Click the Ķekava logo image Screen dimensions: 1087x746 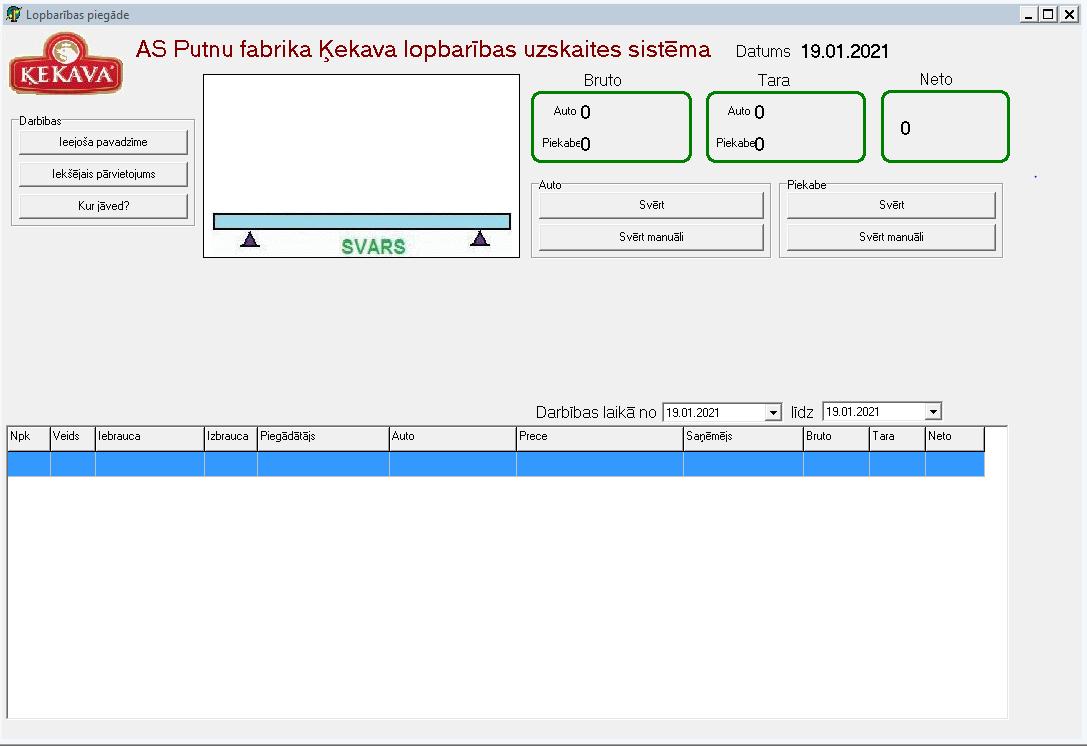66,63
